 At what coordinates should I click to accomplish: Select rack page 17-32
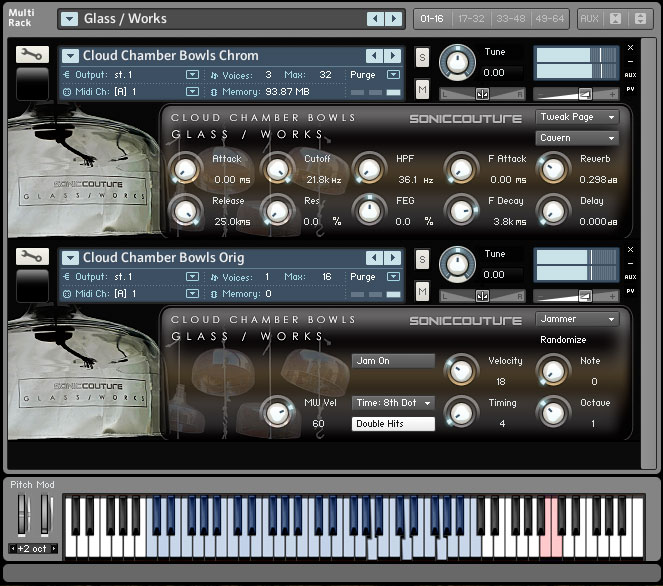(x=471, y=19)
